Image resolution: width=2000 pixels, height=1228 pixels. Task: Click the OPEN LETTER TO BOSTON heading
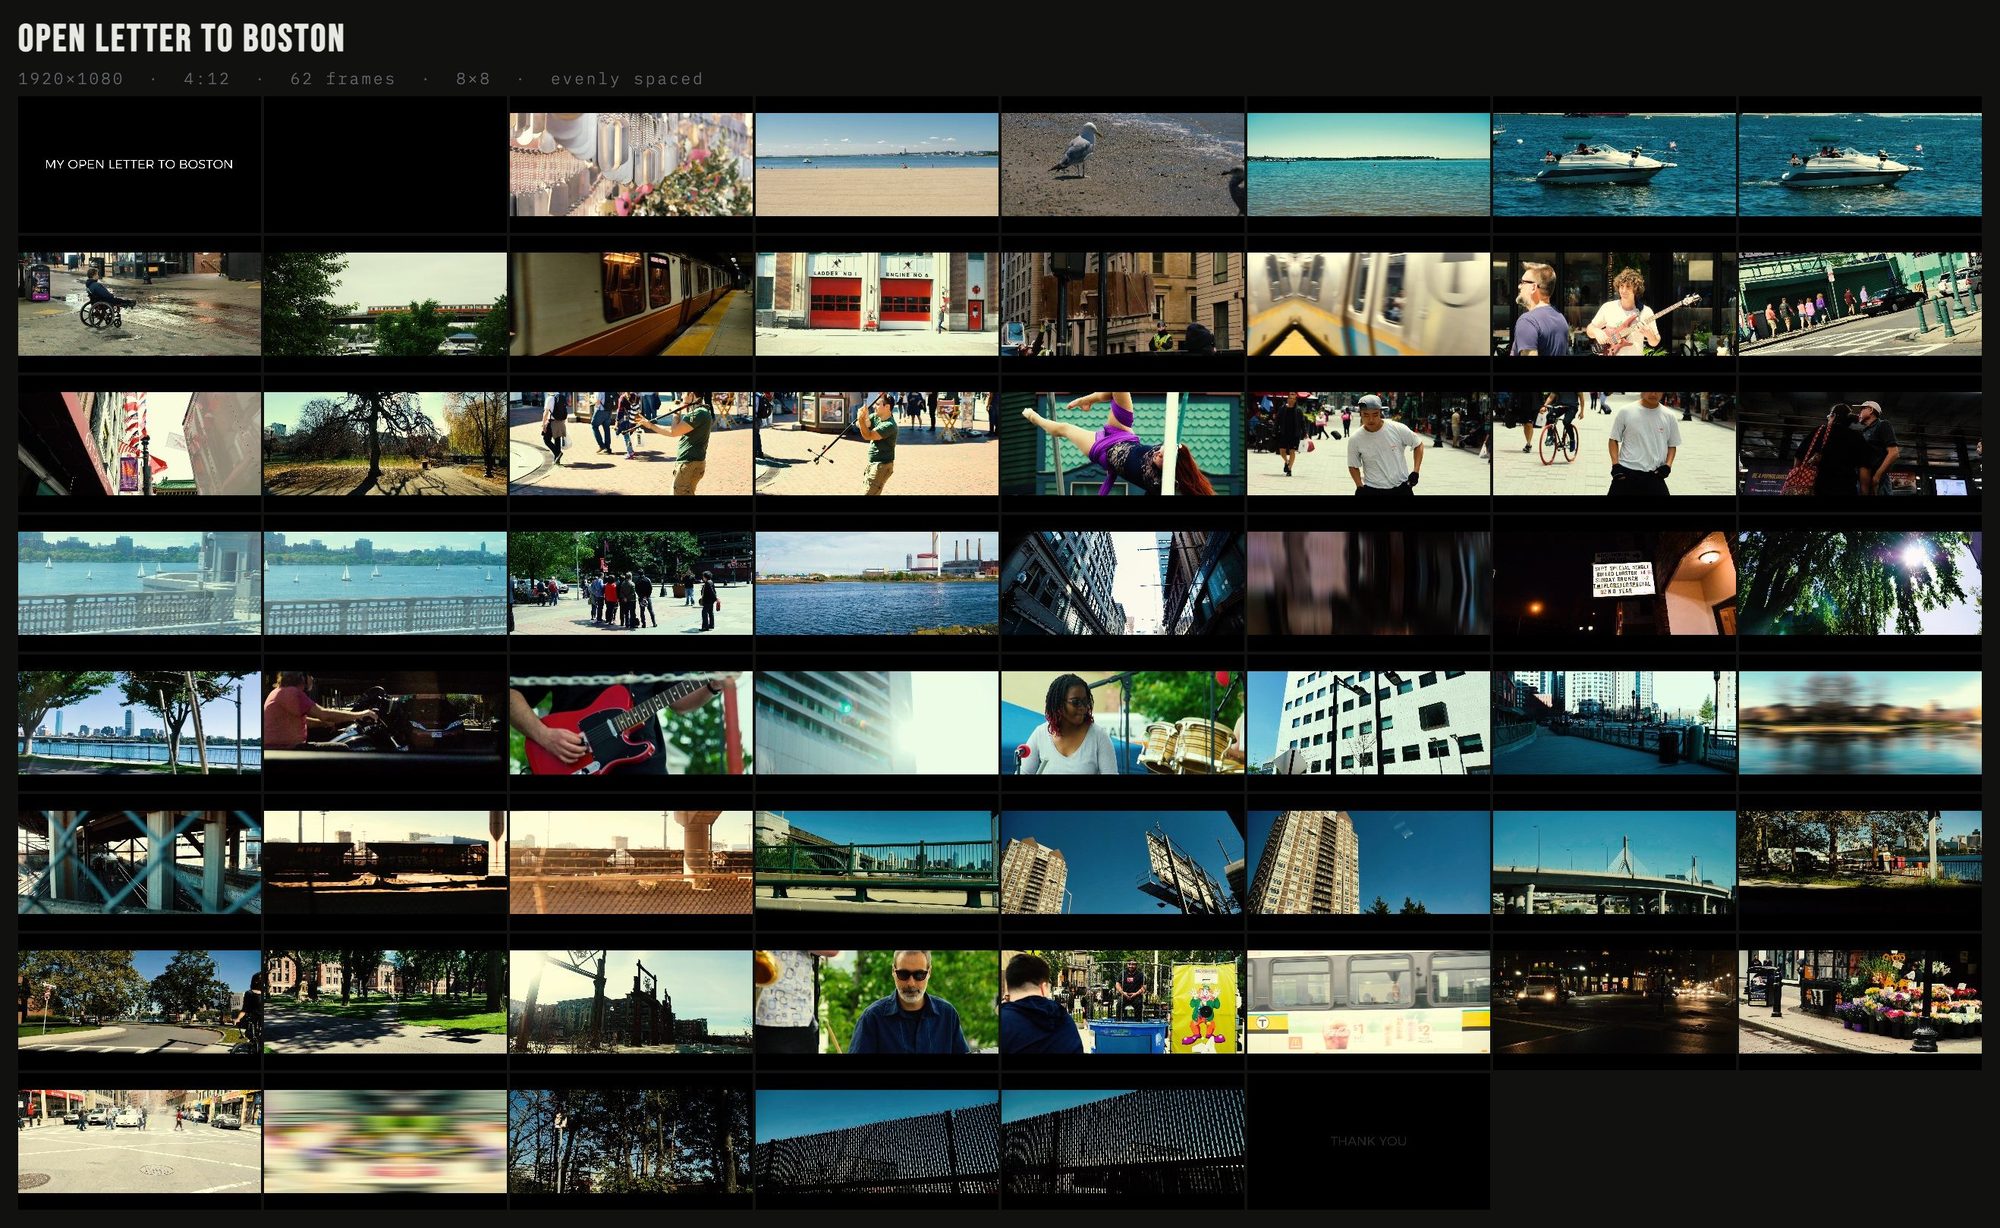point(180,40)
